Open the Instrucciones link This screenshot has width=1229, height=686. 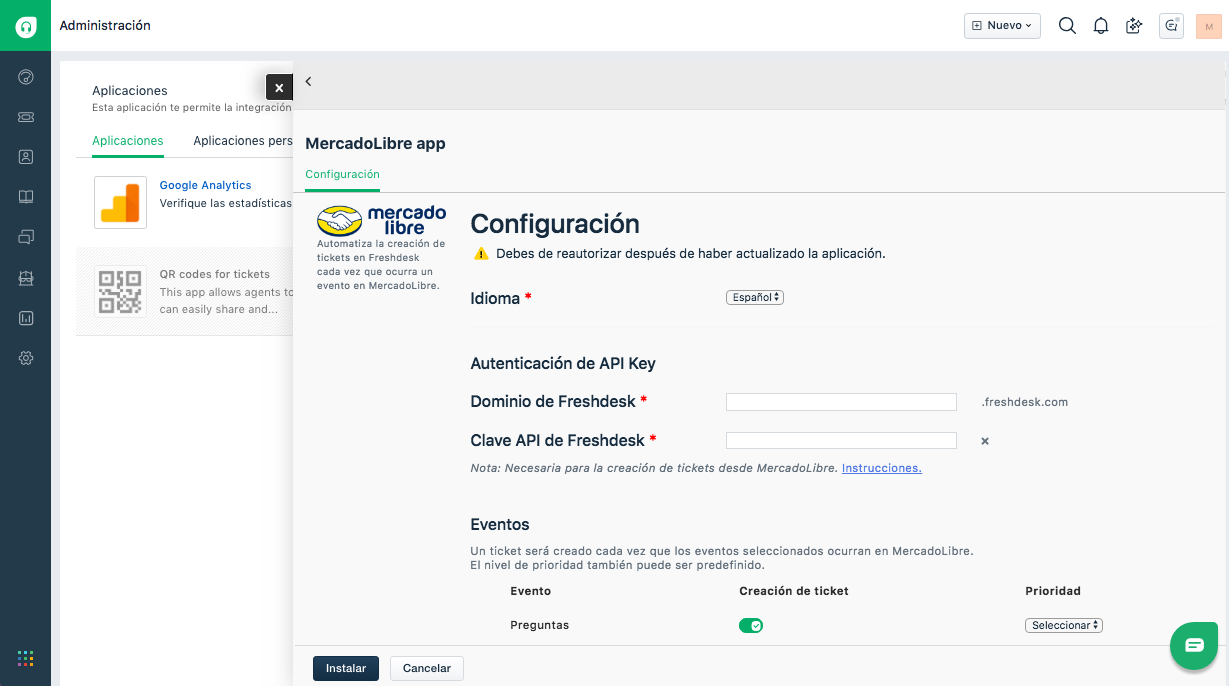coord(882,468)
